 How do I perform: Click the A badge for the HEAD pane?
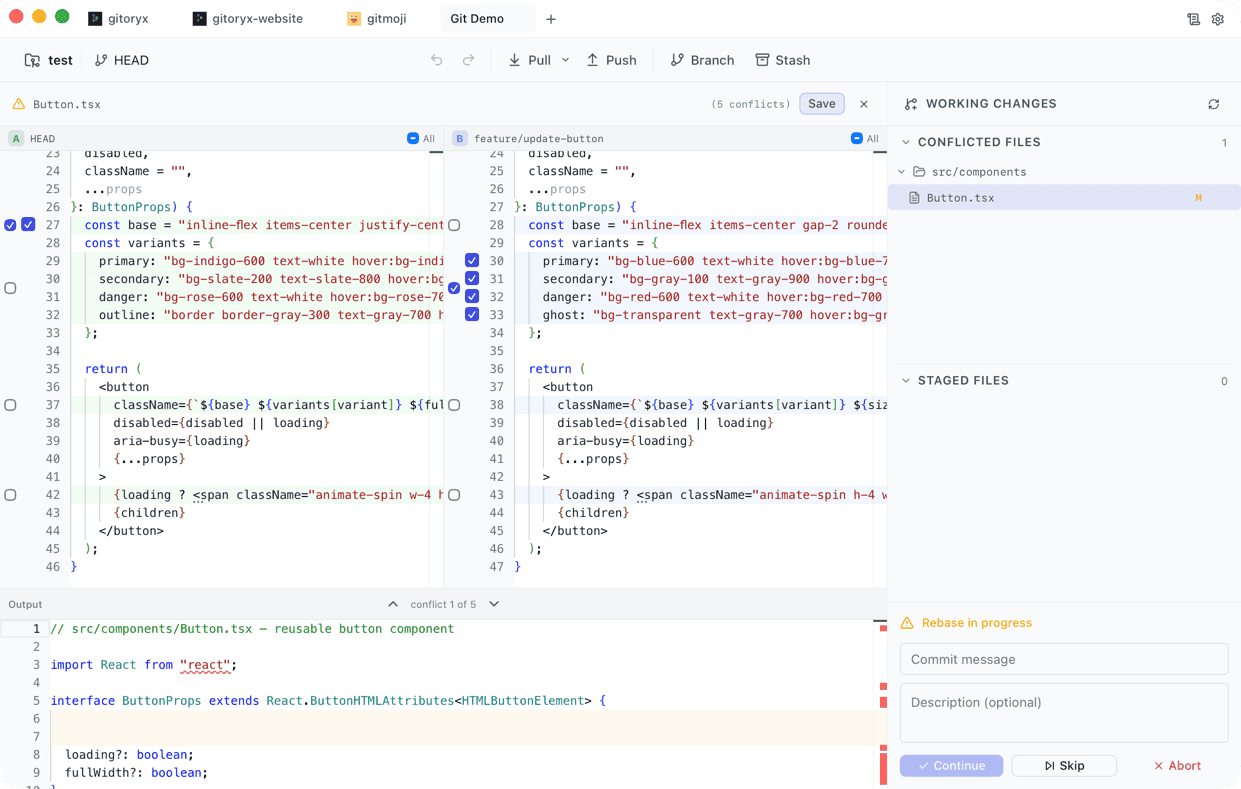[x=16, y=139]
